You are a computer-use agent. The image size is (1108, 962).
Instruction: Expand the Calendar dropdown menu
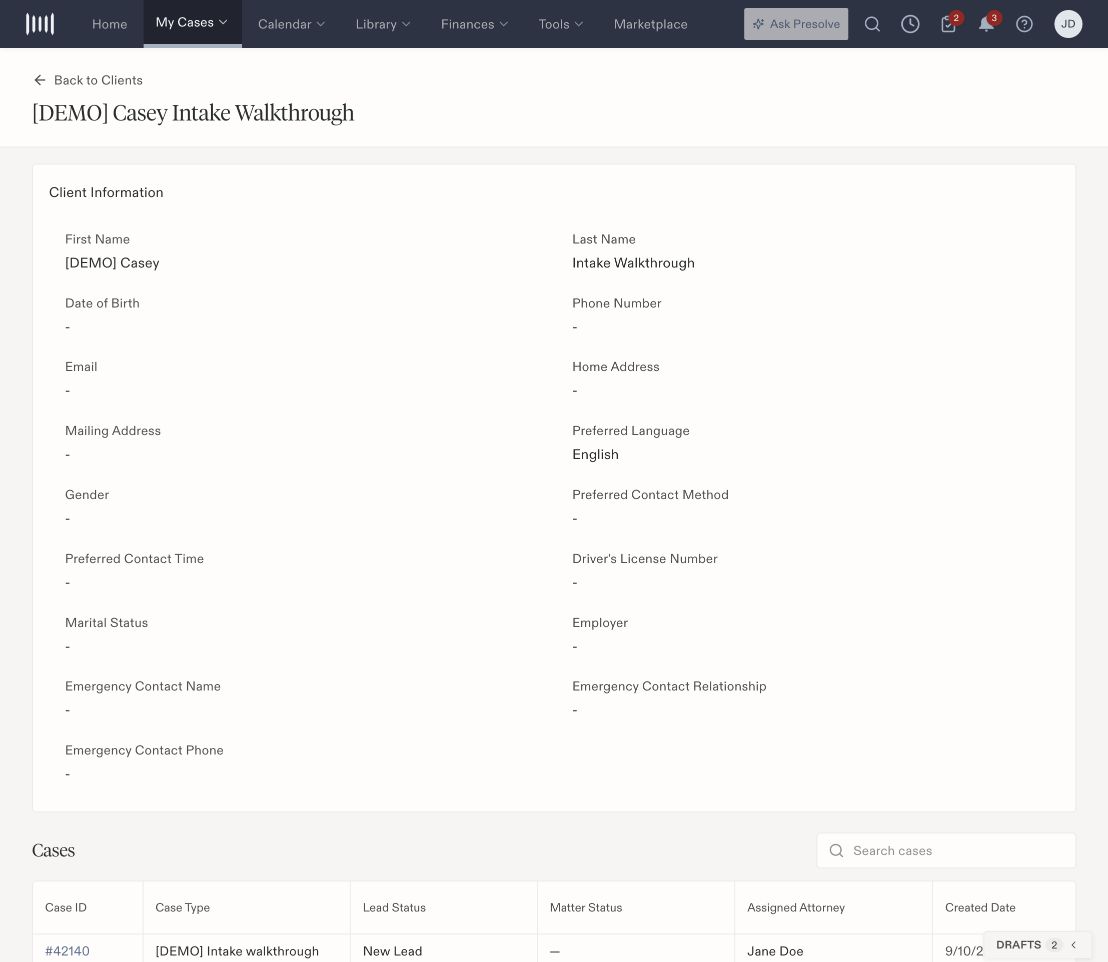point(291,24)
